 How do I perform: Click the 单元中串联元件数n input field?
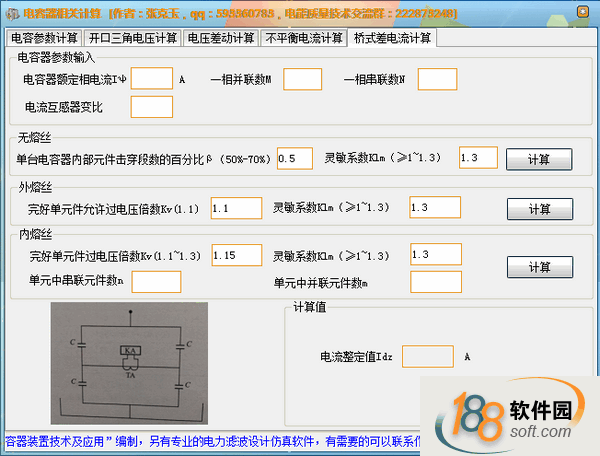(x=156, y=282)
